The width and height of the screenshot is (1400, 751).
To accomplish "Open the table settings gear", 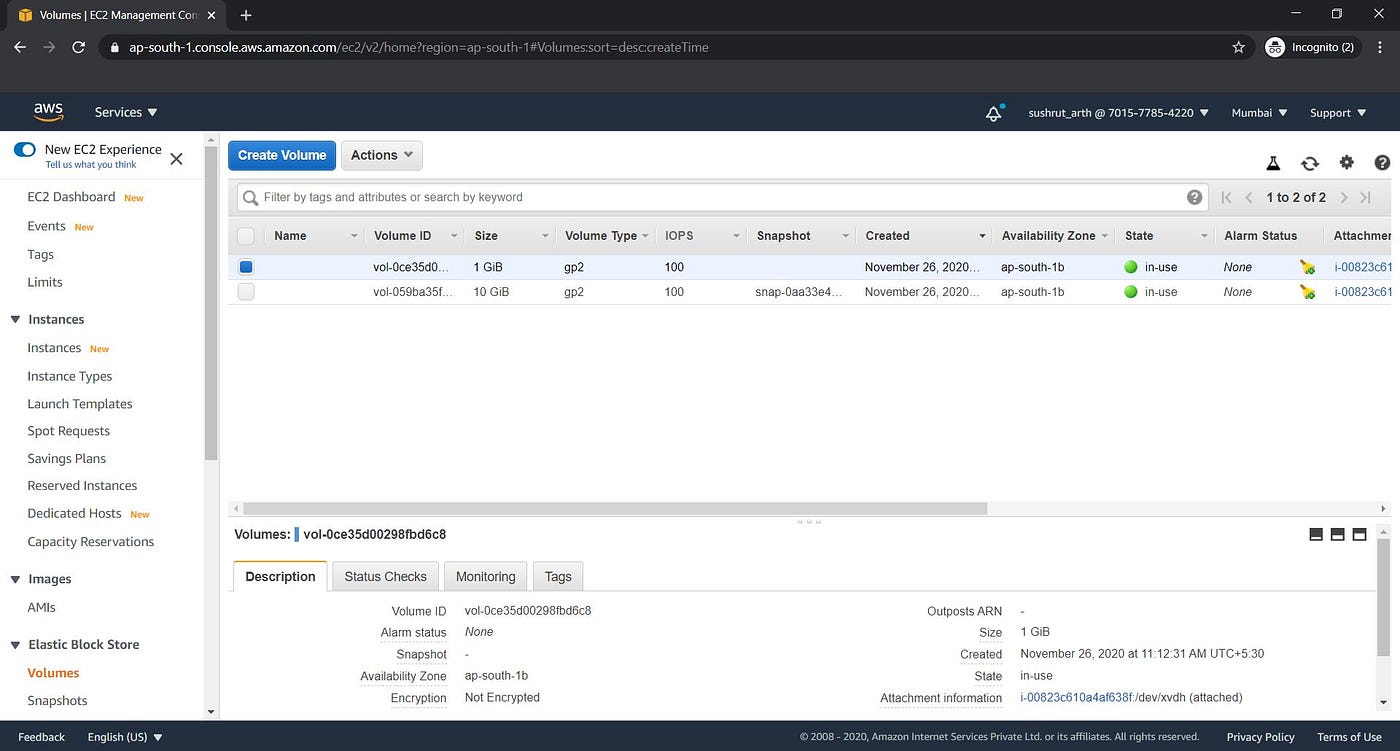I will pos(1346,163).
